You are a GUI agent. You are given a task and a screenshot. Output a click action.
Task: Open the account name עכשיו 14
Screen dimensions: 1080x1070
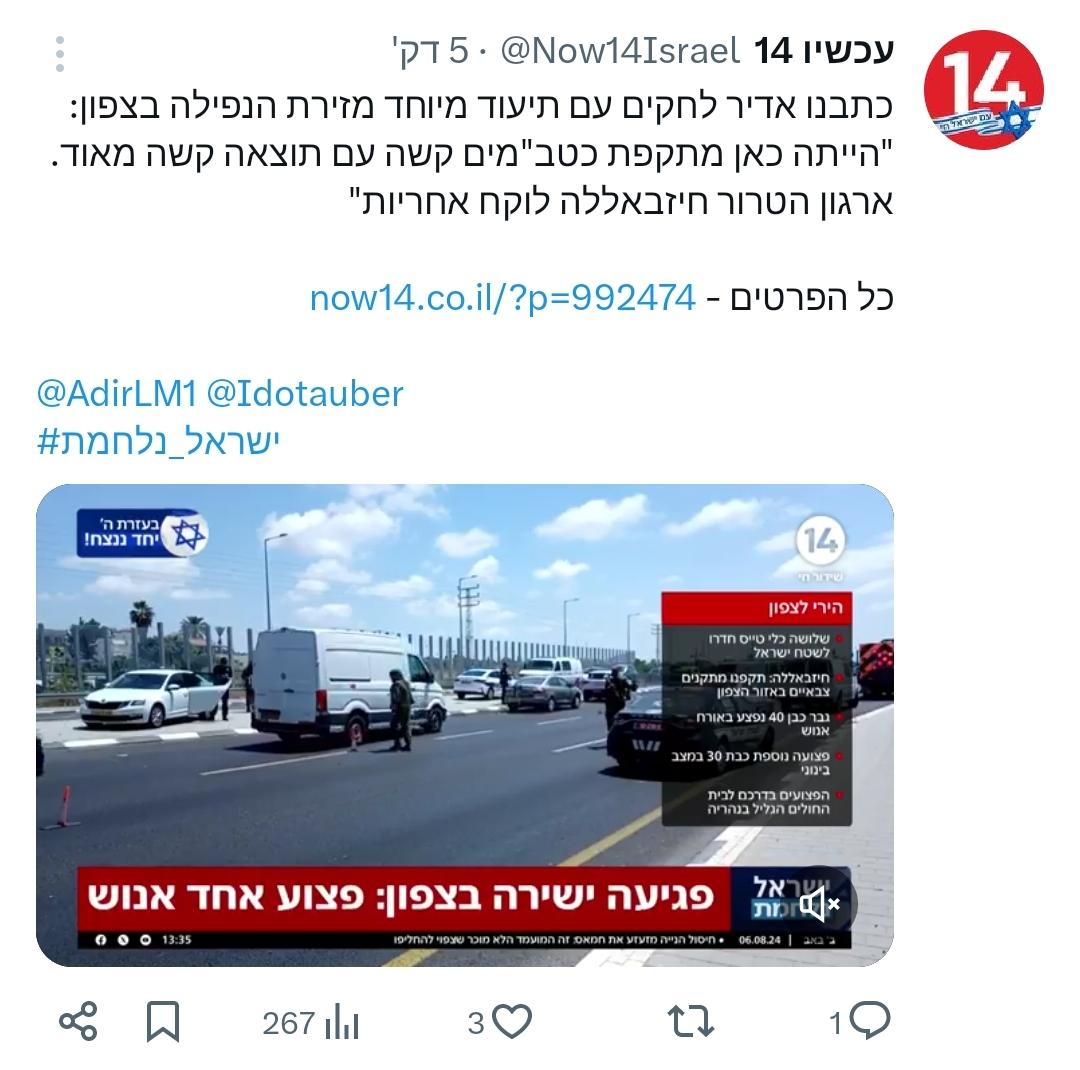[824, 50]
